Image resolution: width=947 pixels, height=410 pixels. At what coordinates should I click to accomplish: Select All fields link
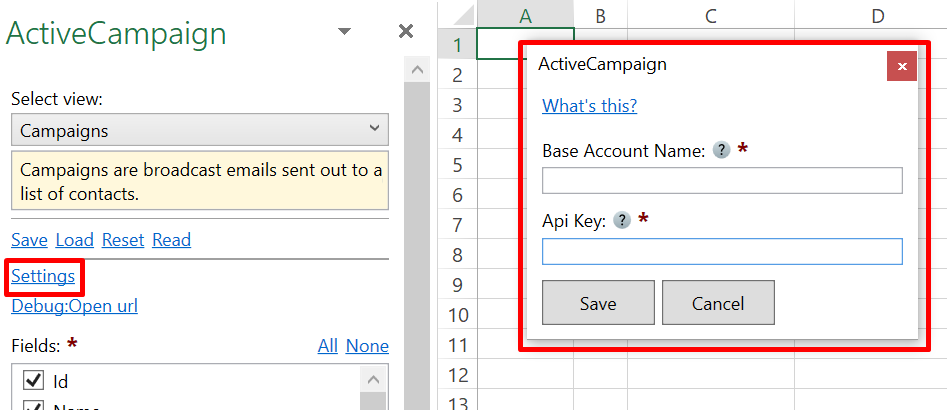click(x=327, y=346)
